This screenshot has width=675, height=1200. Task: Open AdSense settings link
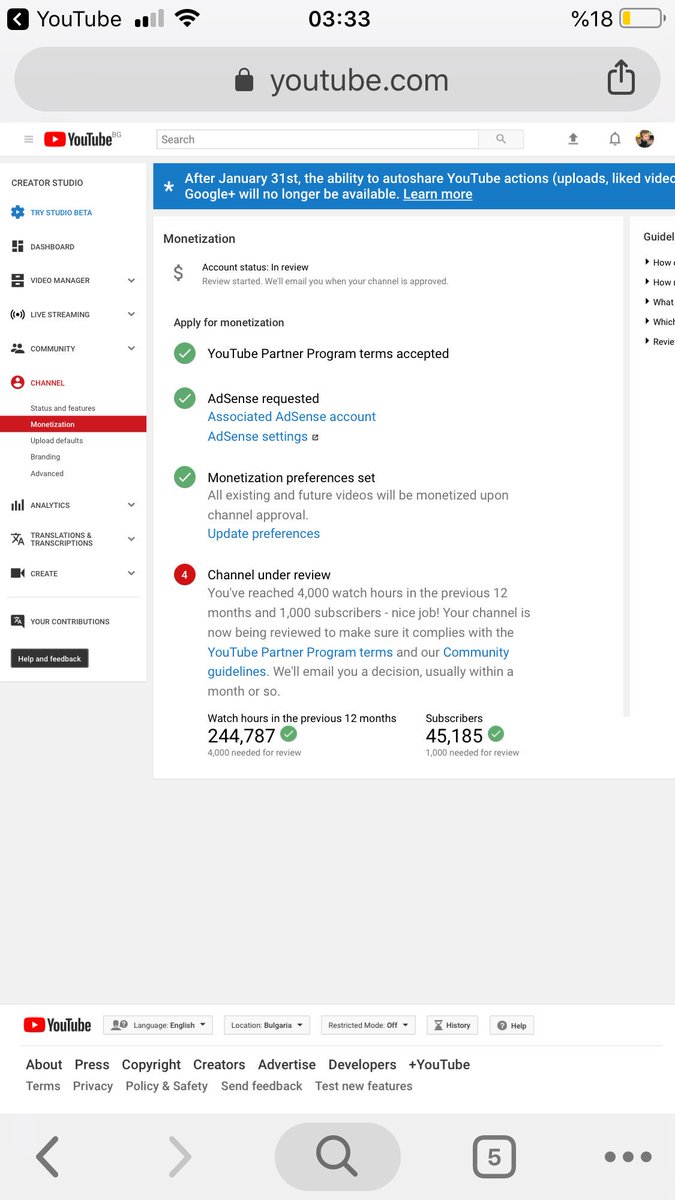(258, 437)
